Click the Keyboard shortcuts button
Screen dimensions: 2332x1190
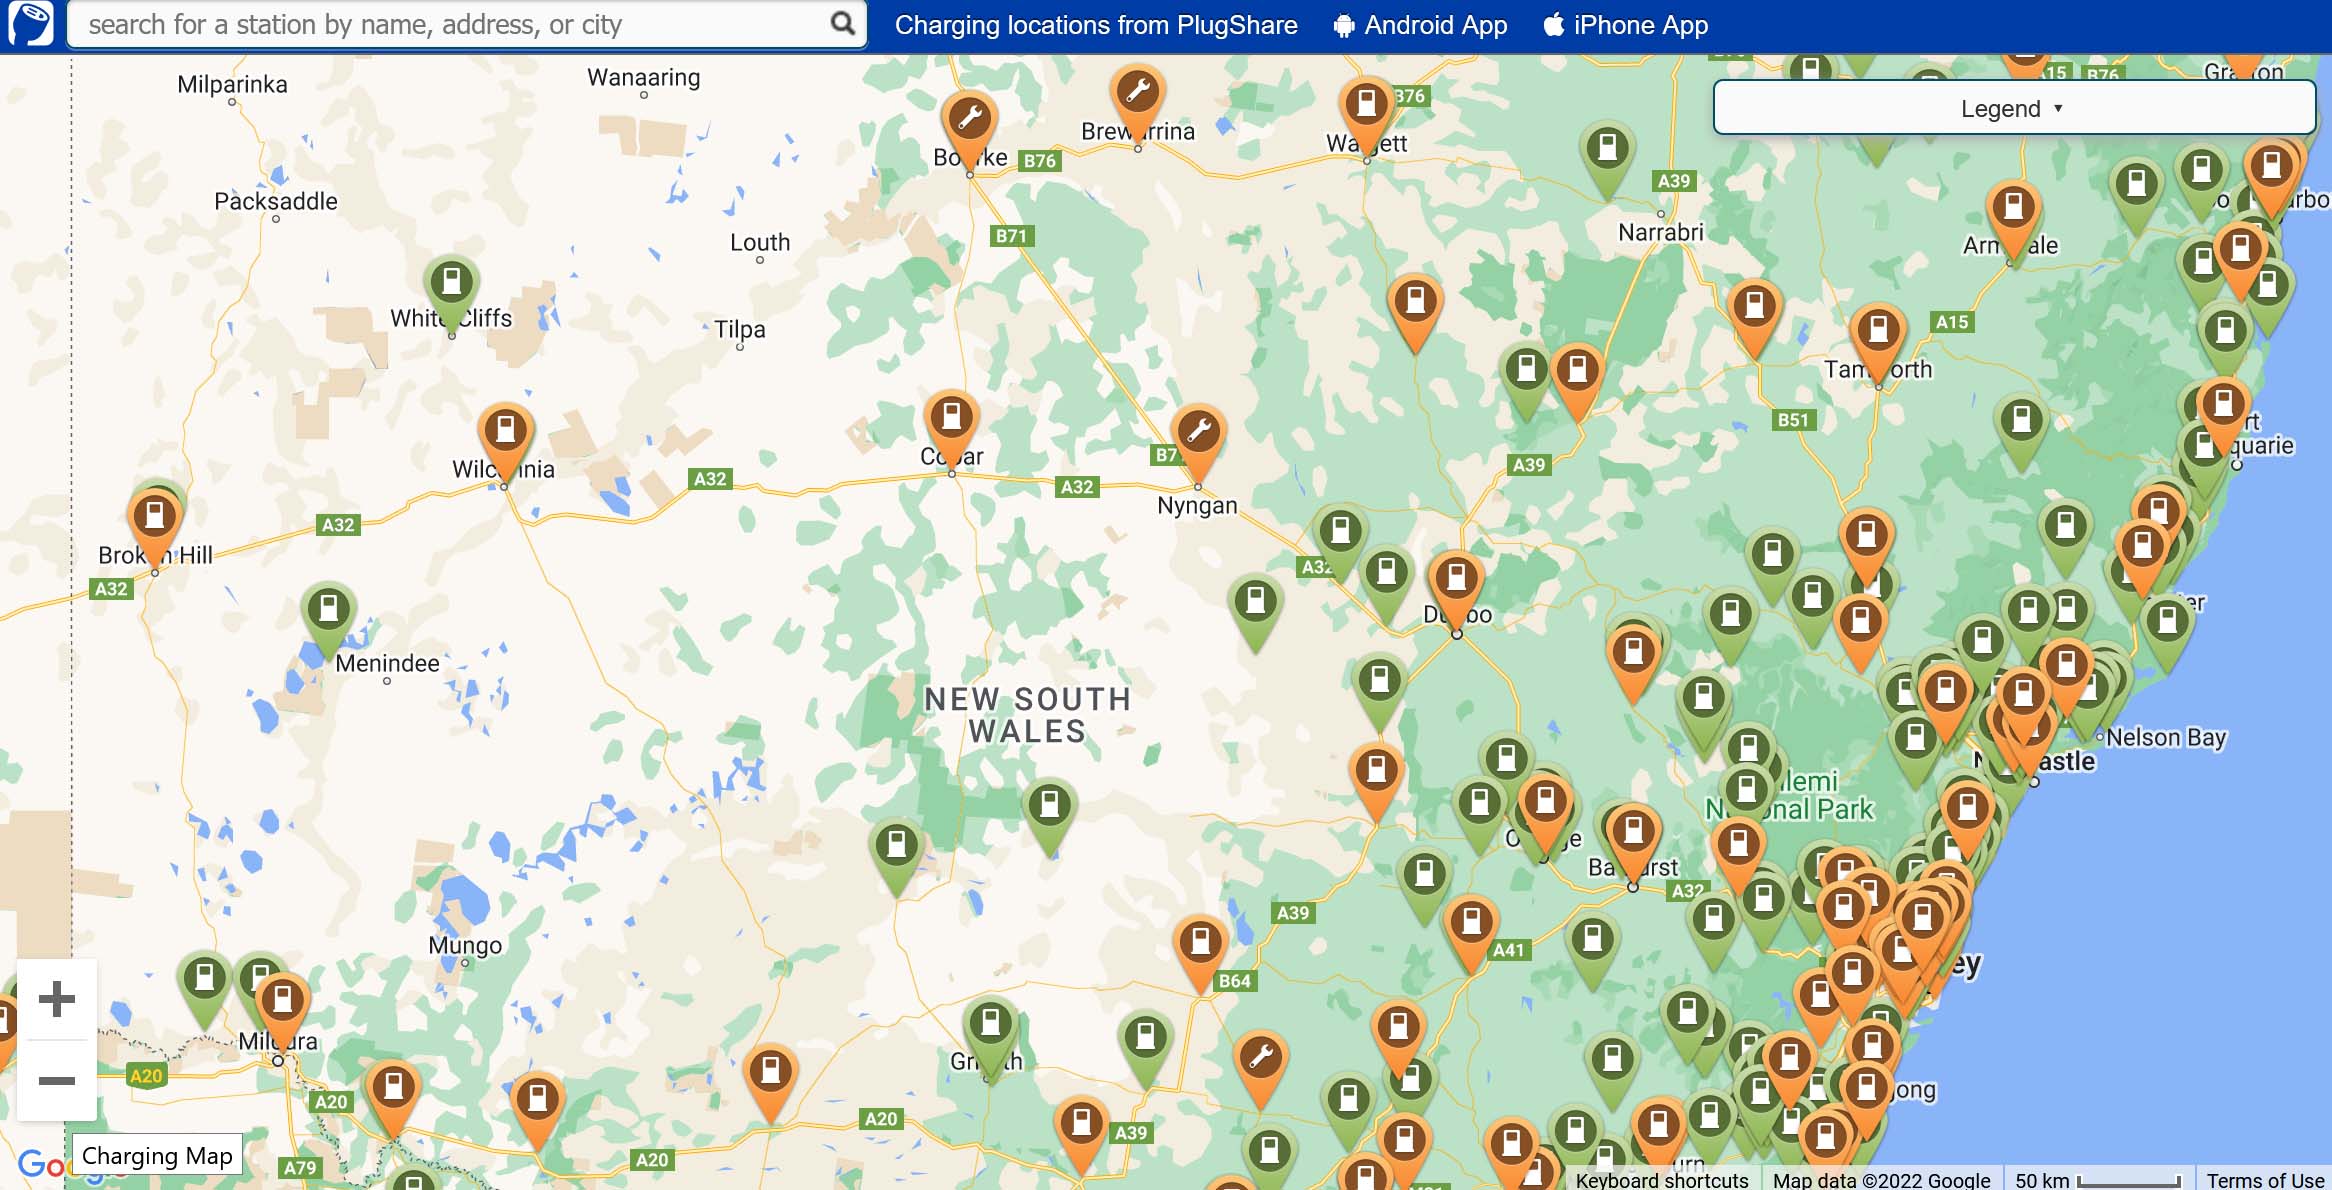pos(1661,1180)
